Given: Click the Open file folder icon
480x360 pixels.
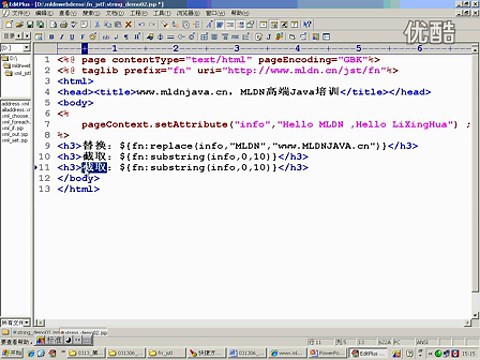Looking at the screenshot, I should (19, 24).
